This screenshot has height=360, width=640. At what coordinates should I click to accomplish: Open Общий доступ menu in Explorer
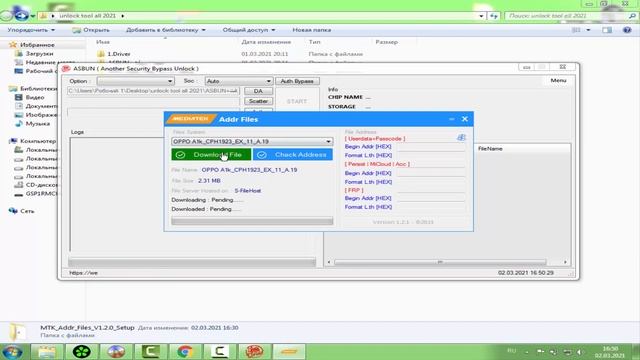point(249,30)
